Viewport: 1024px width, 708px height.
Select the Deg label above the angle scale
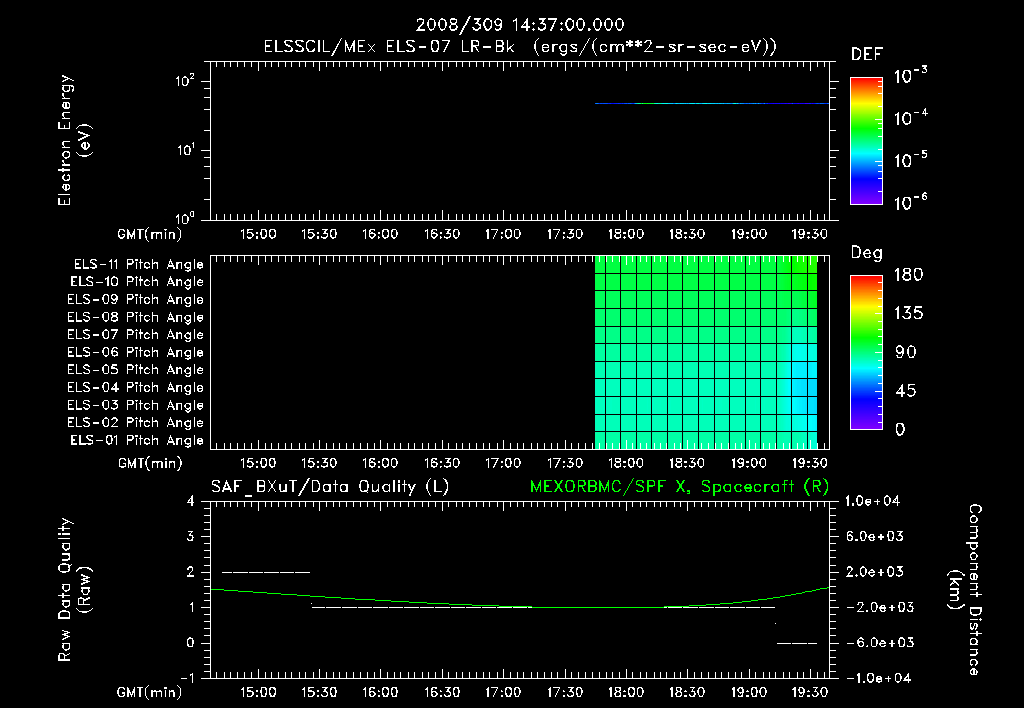tap(867, 253)
